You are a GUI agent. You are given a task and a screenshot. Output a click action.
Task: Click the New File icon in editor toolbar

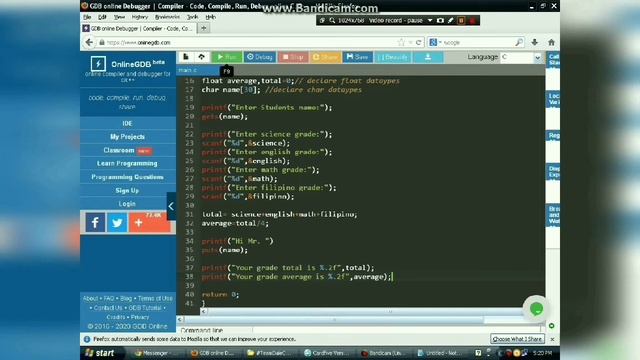(x=186, y=57)
